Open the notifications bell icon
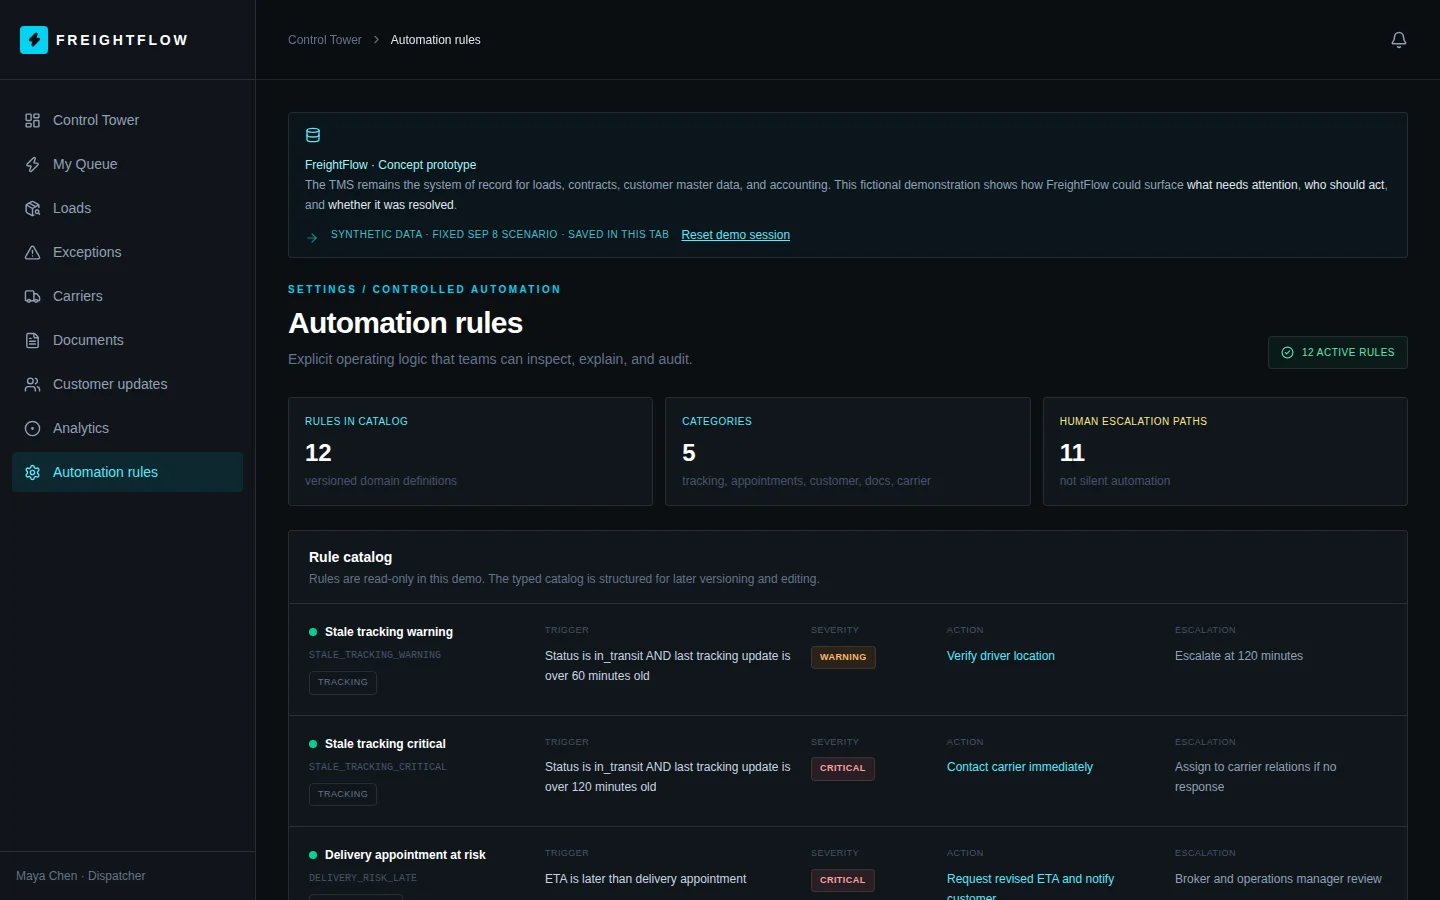 [x=1399, y=40]
